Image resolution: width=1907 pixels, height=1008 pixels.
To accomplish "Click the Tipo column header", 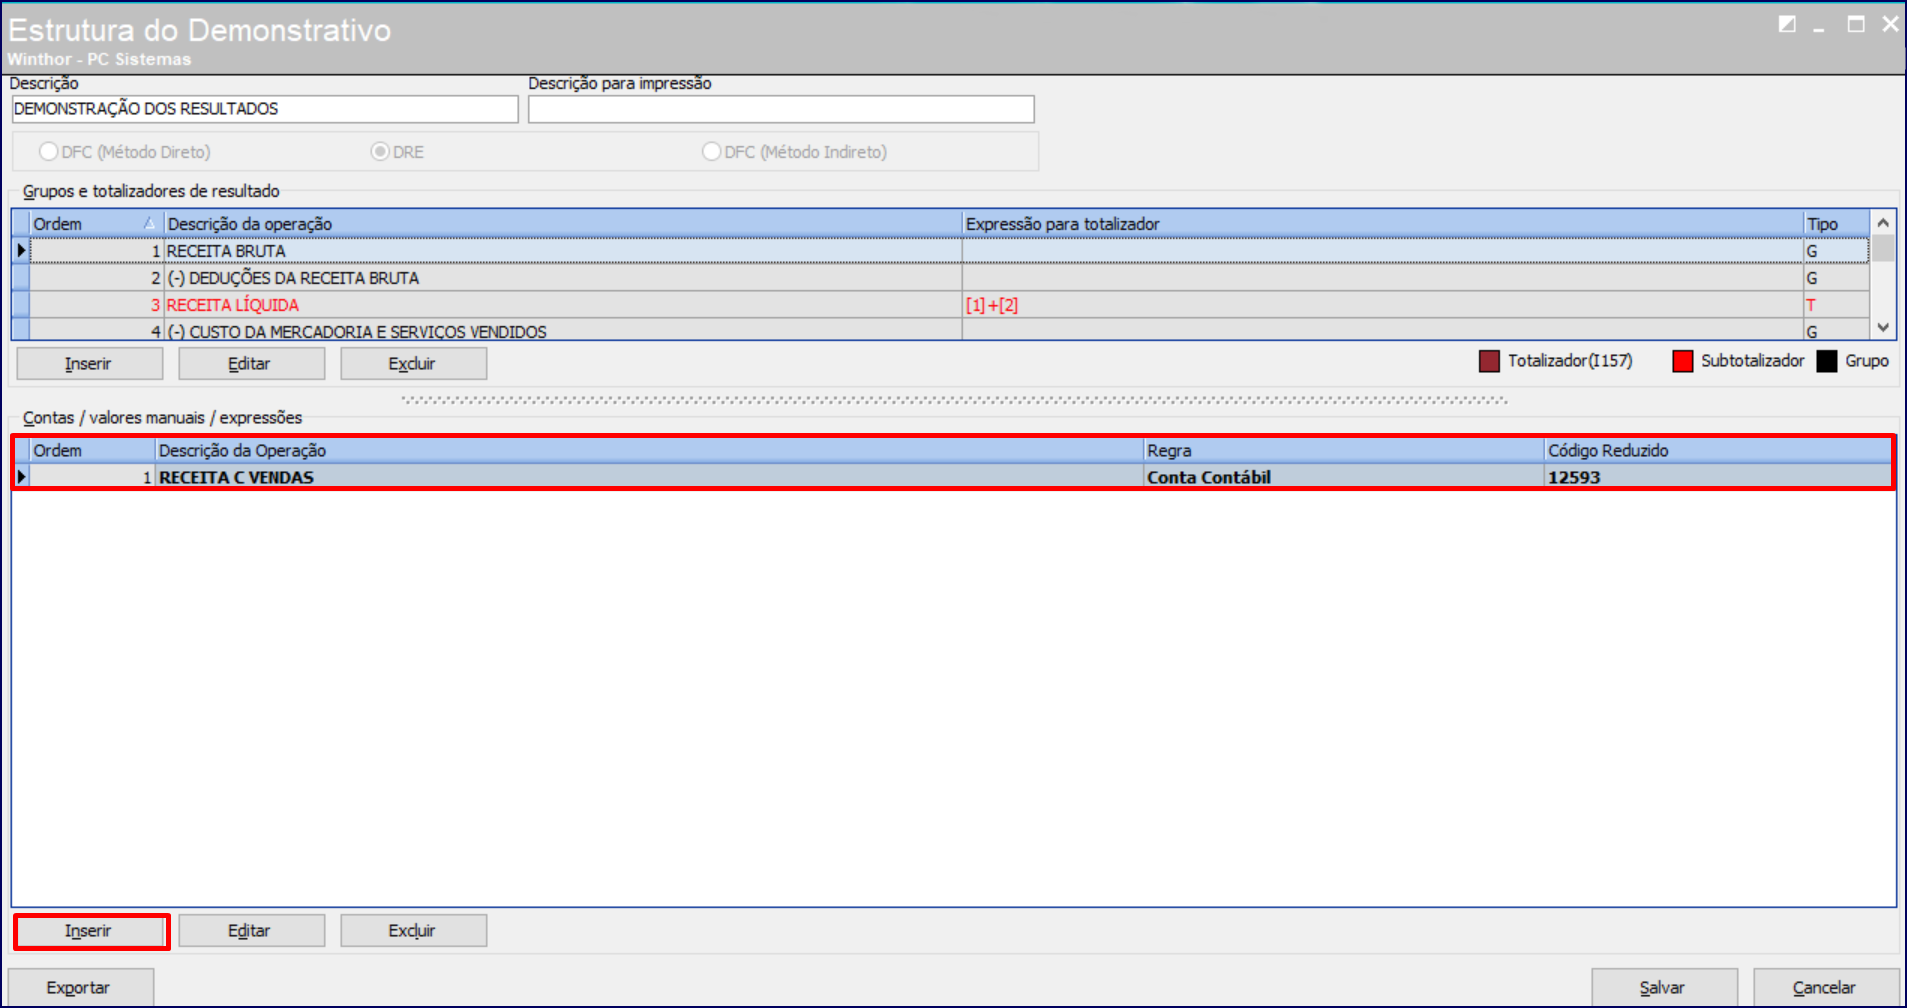I will point(1836,224).
